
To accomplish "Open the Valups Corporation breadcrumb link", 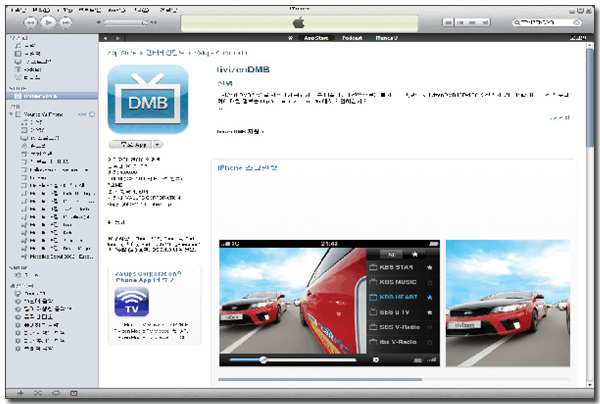I will 221,53.
